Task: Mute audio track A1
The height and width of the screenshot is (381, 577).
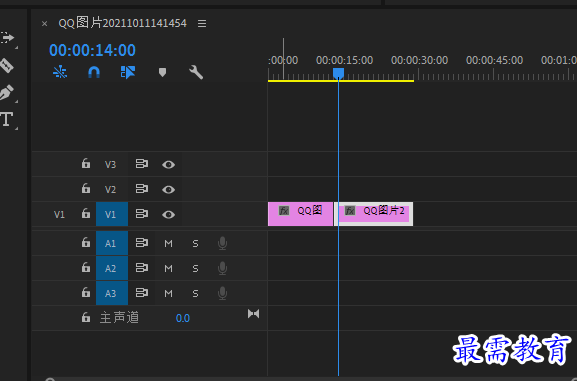Action: (x=169, y=244)
